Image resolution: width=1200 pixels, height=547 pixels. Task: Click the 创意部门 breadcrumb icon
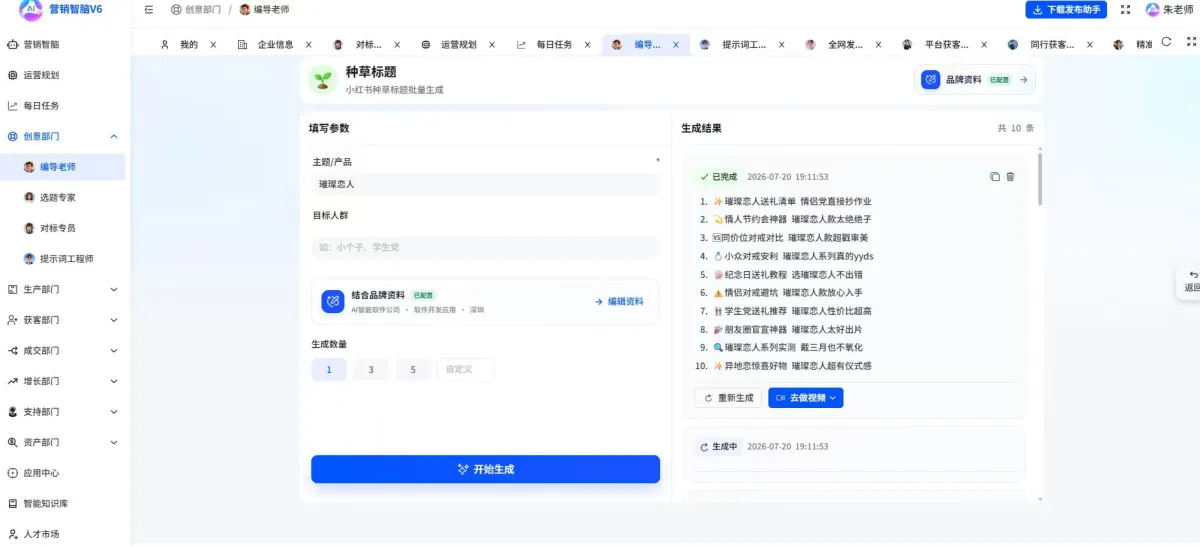point(176,9)
